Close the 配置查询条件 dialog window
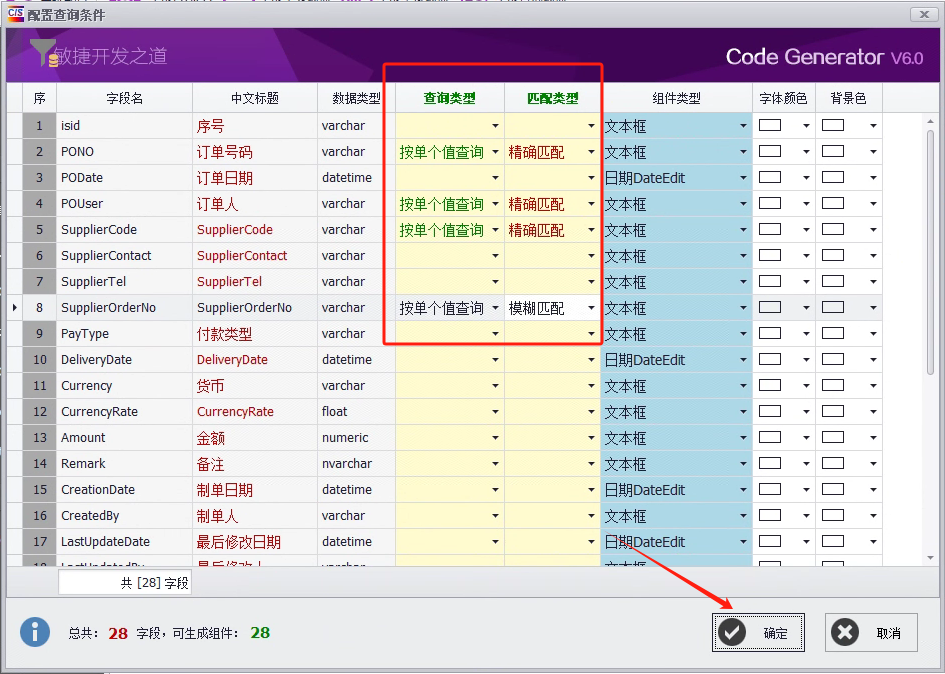Viewport: 945px width, 674px height. tap(924, 14)
